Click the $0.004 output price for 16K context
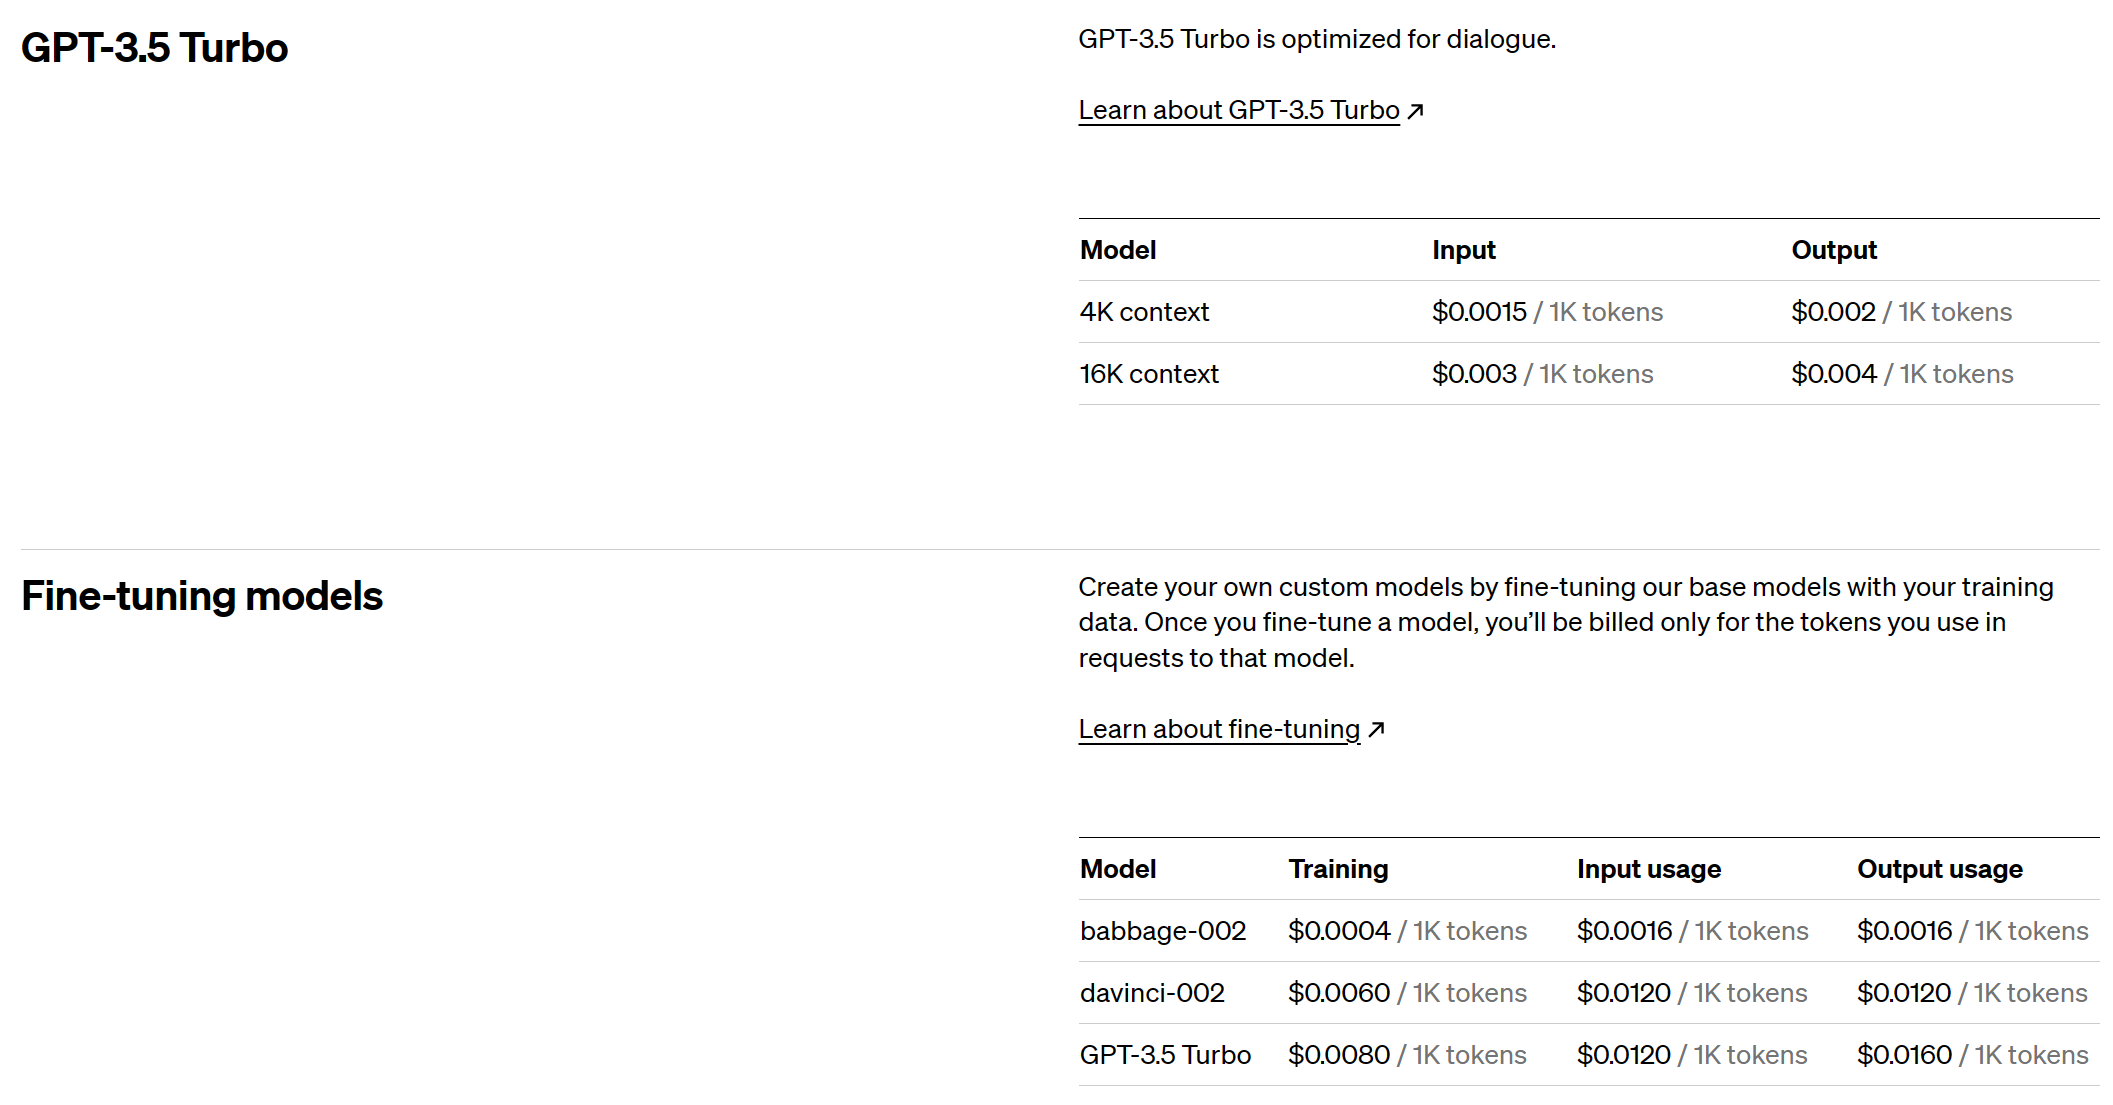 click(x=1833, y=374)
